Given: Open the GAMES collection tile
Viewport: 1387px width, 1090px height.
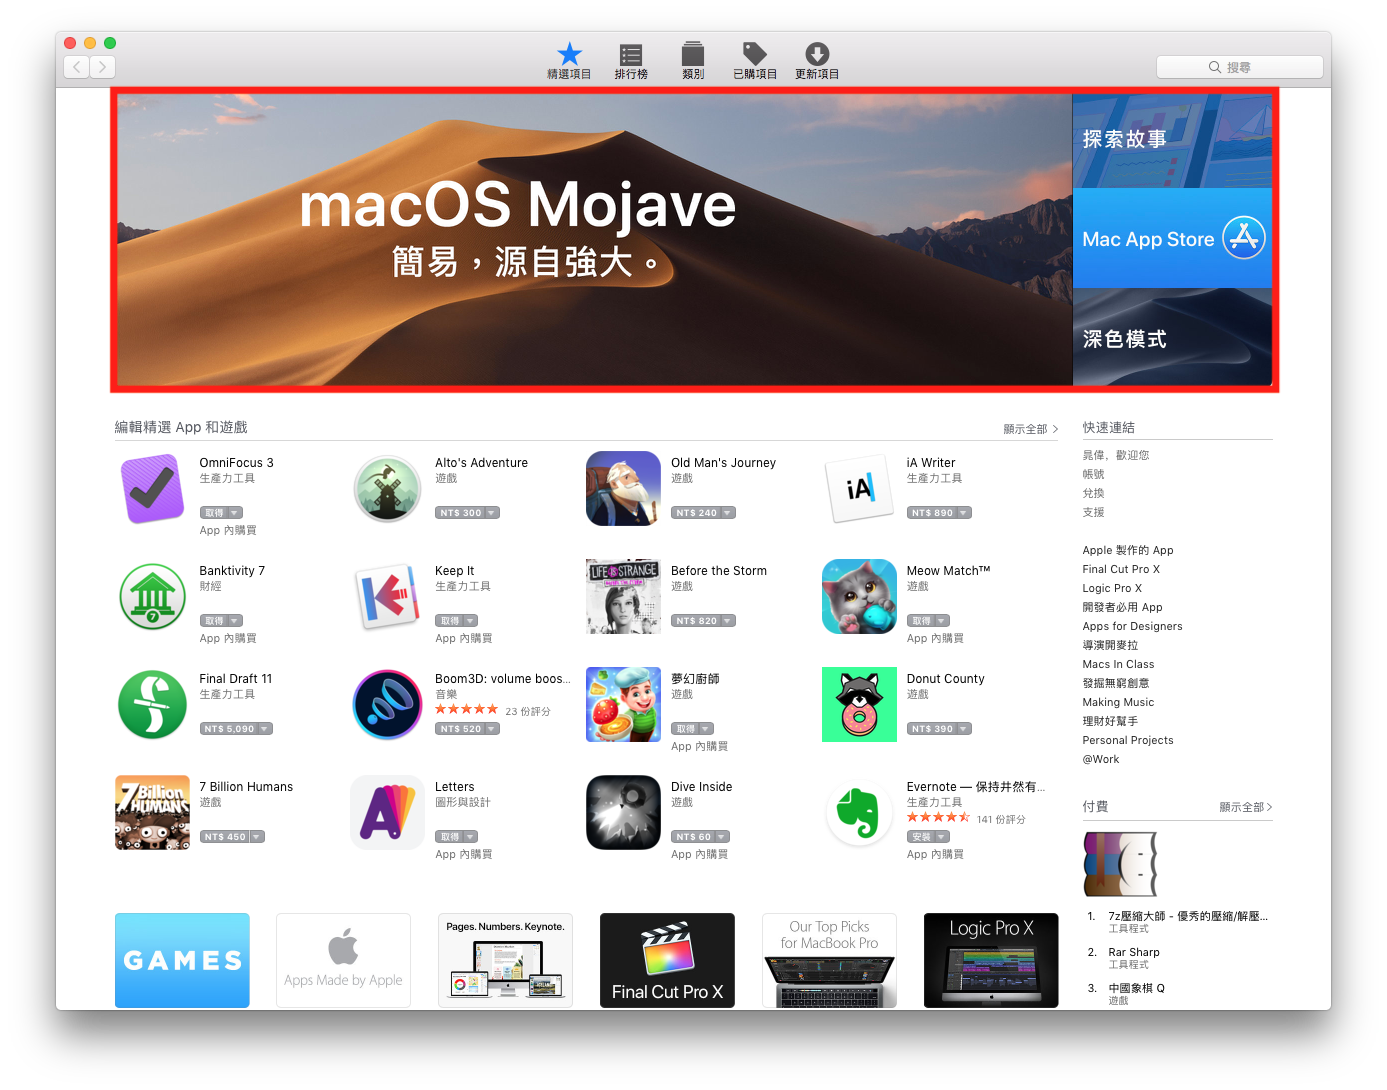Looking at the screenshot, I should click(x=182, y=960).
